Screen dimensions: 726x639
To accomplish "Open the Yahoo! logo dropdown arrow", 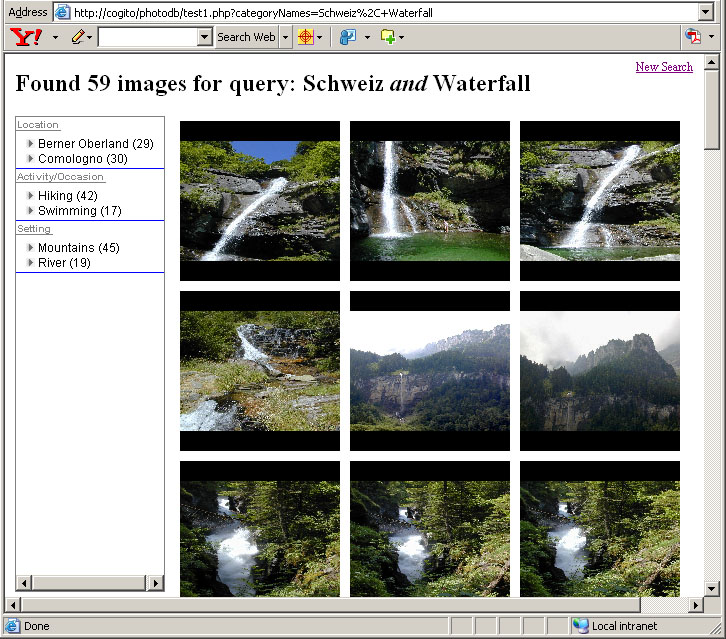I will click(x=55, y=37).
